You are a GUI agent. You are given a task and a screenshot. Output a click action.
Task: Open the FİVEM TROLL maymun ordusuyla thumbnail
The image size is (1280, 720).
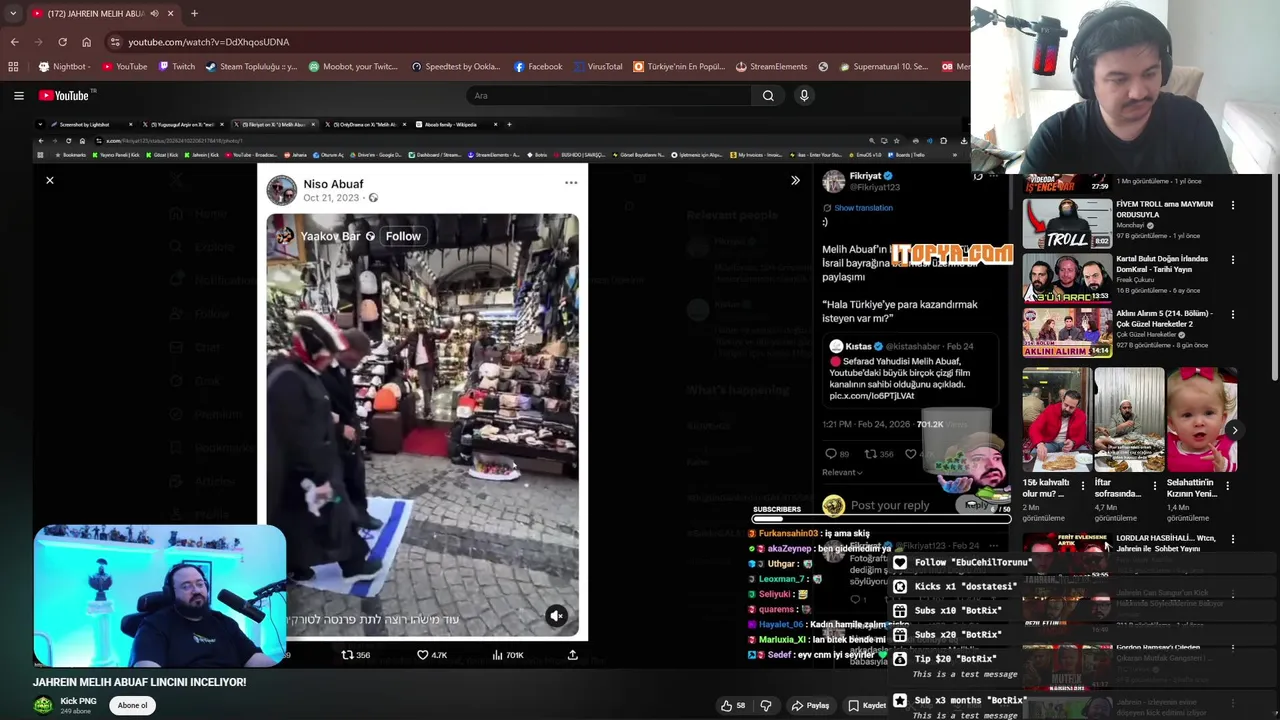1067,223
